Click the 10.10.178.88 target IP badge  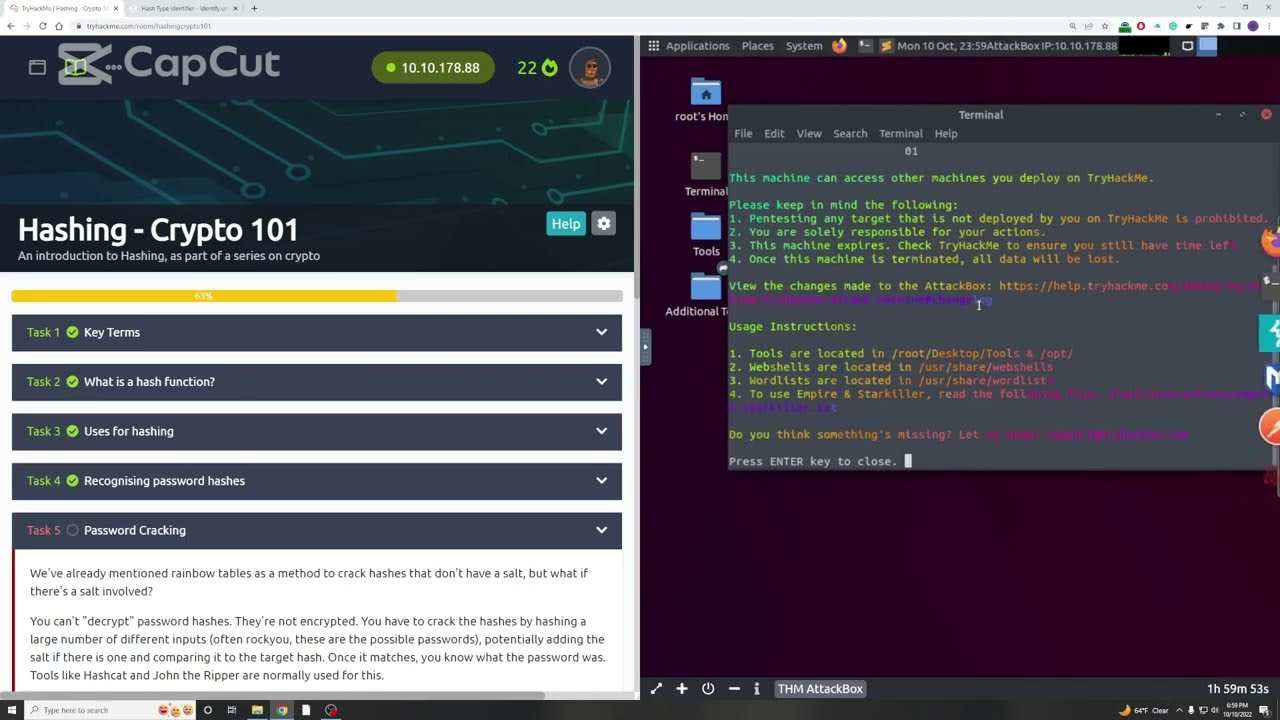[x=433, y=68]
